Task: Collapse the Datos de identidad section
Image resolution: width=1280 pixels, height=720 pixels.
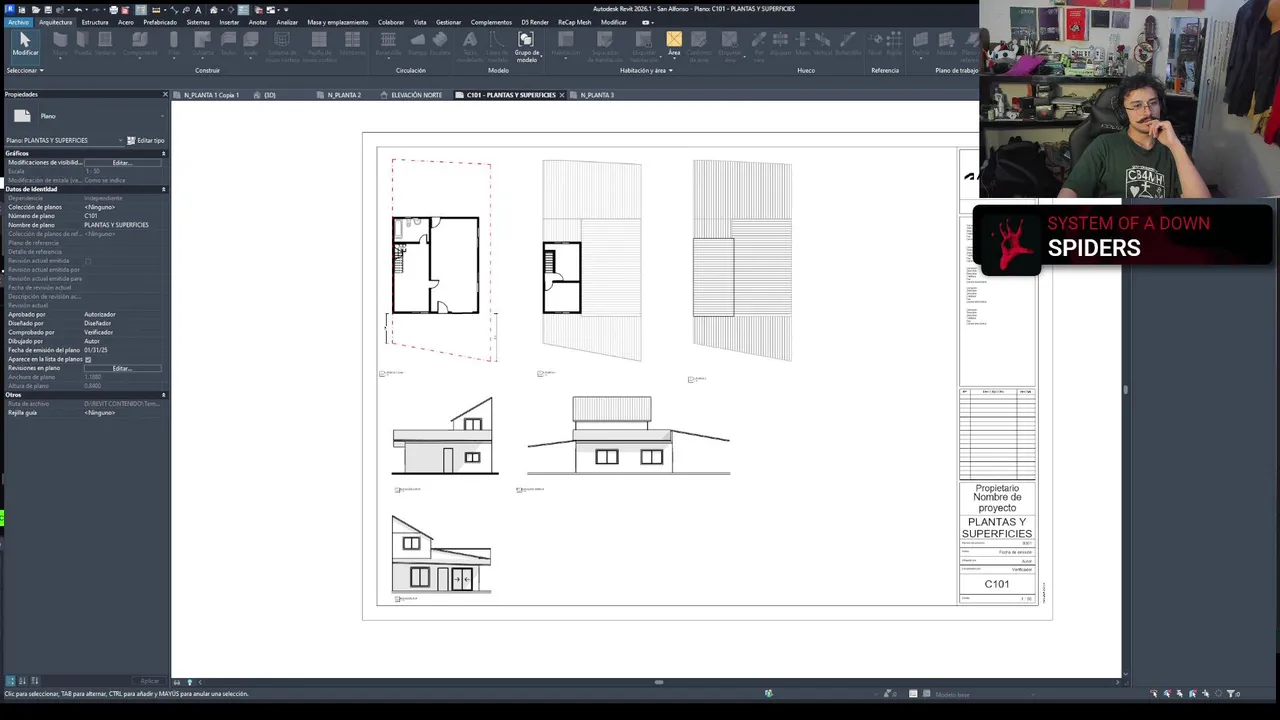Action: click(163, 189)
